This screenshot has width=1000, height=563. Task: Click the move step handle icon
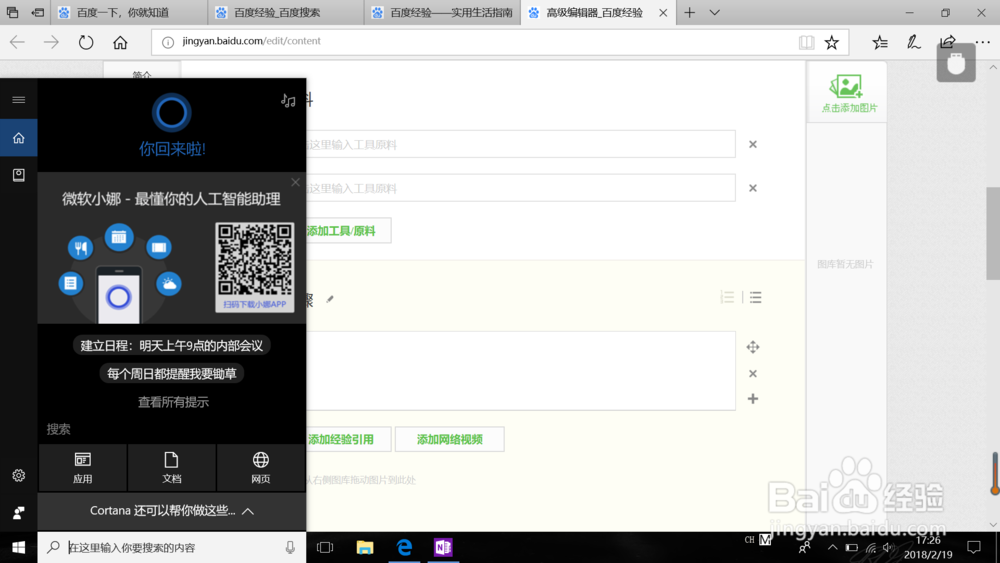[753, 347]
